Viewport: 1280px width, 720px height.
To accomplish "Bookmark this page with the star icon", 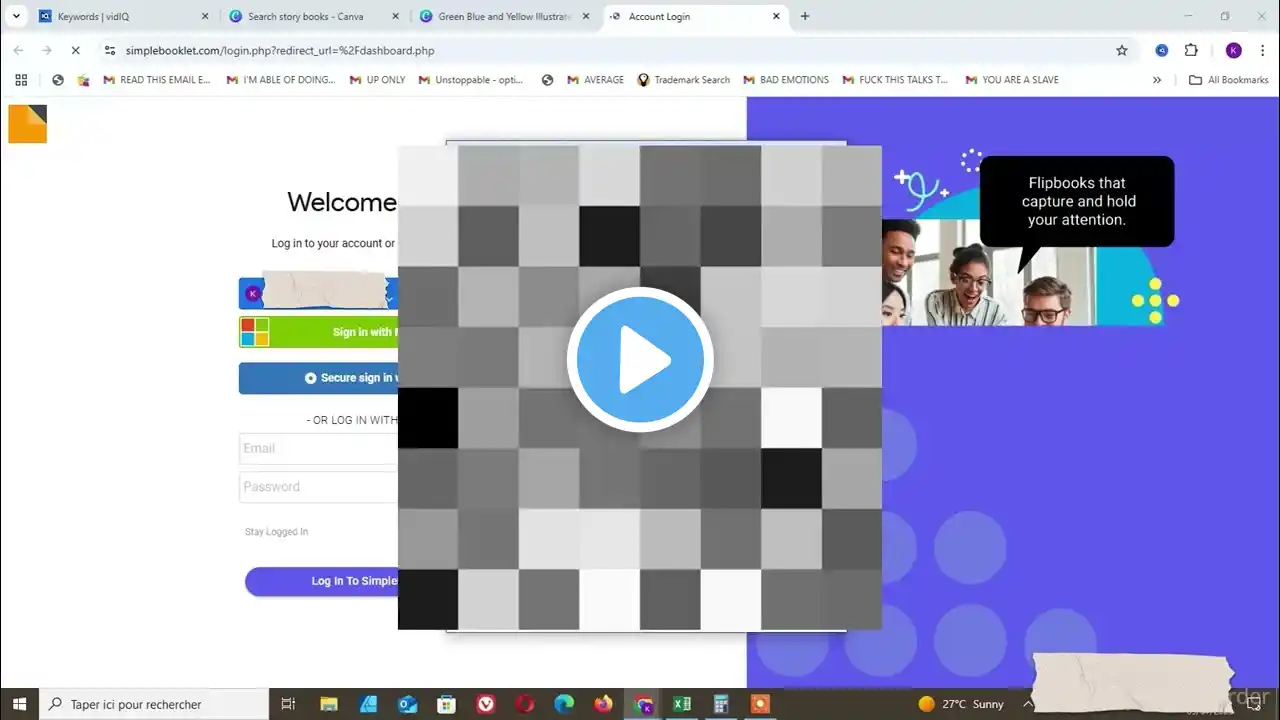I will [x=1122, y=50].
